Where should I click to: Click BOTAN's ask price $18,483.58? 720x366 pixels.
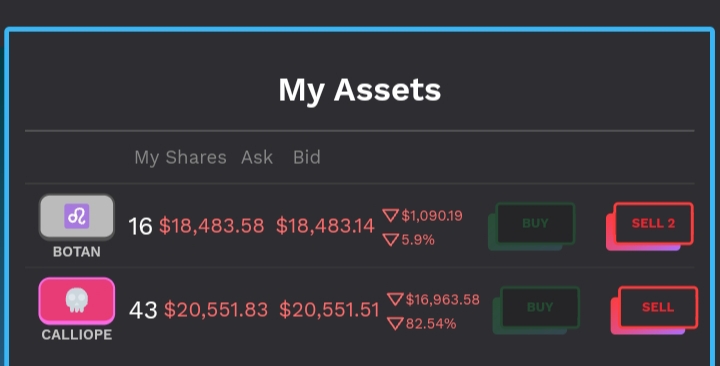(x=212, y=226)
